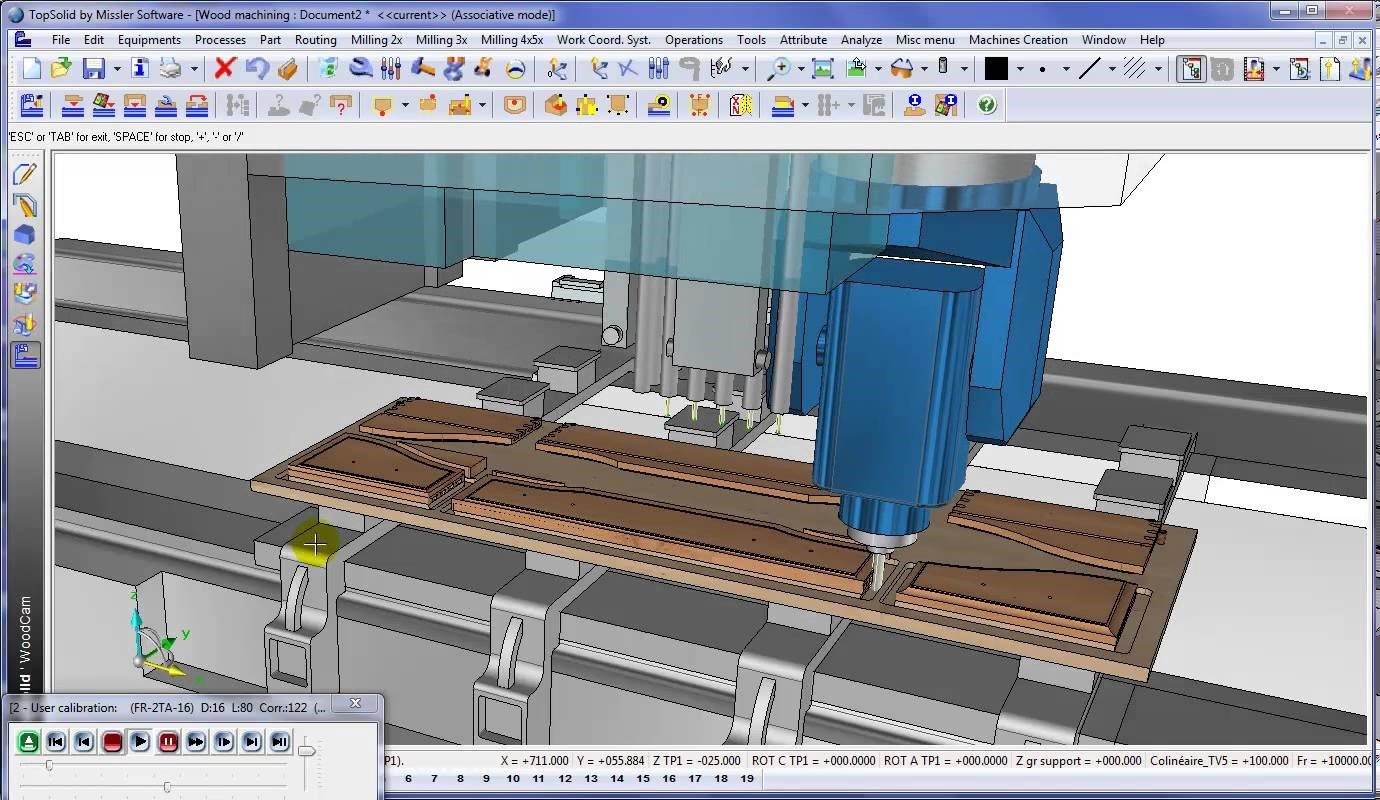Open the Operations menu
Viewport: 1380px width, 800px height.
tap(694, 40)
